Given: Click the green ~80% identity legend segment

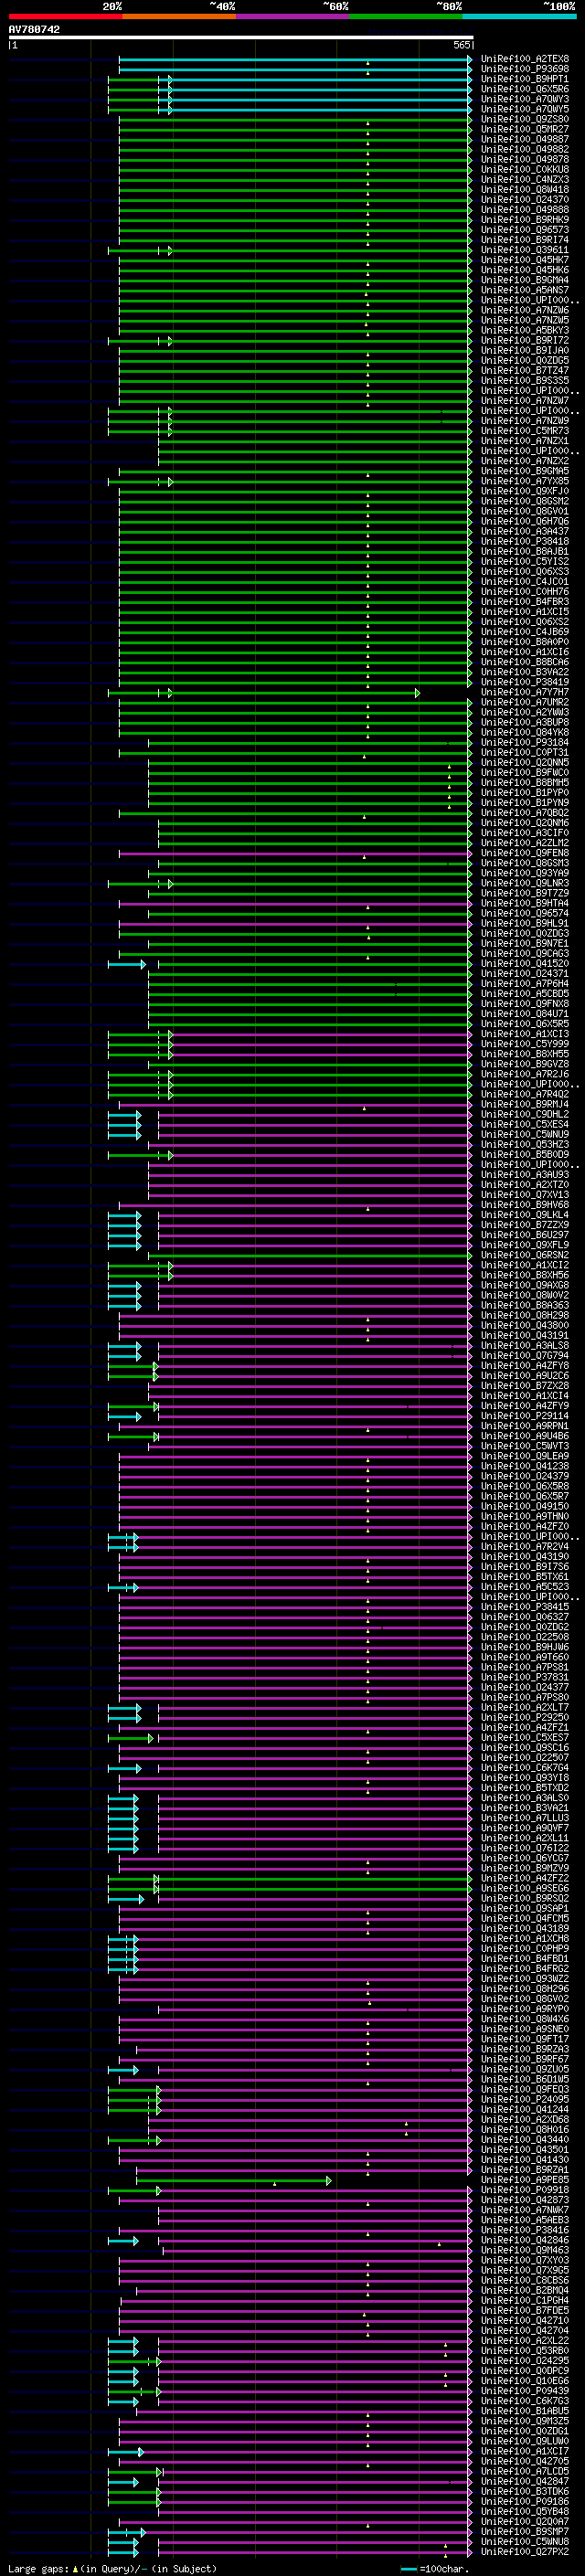Looking at the screenshot, I should point(406,16).
